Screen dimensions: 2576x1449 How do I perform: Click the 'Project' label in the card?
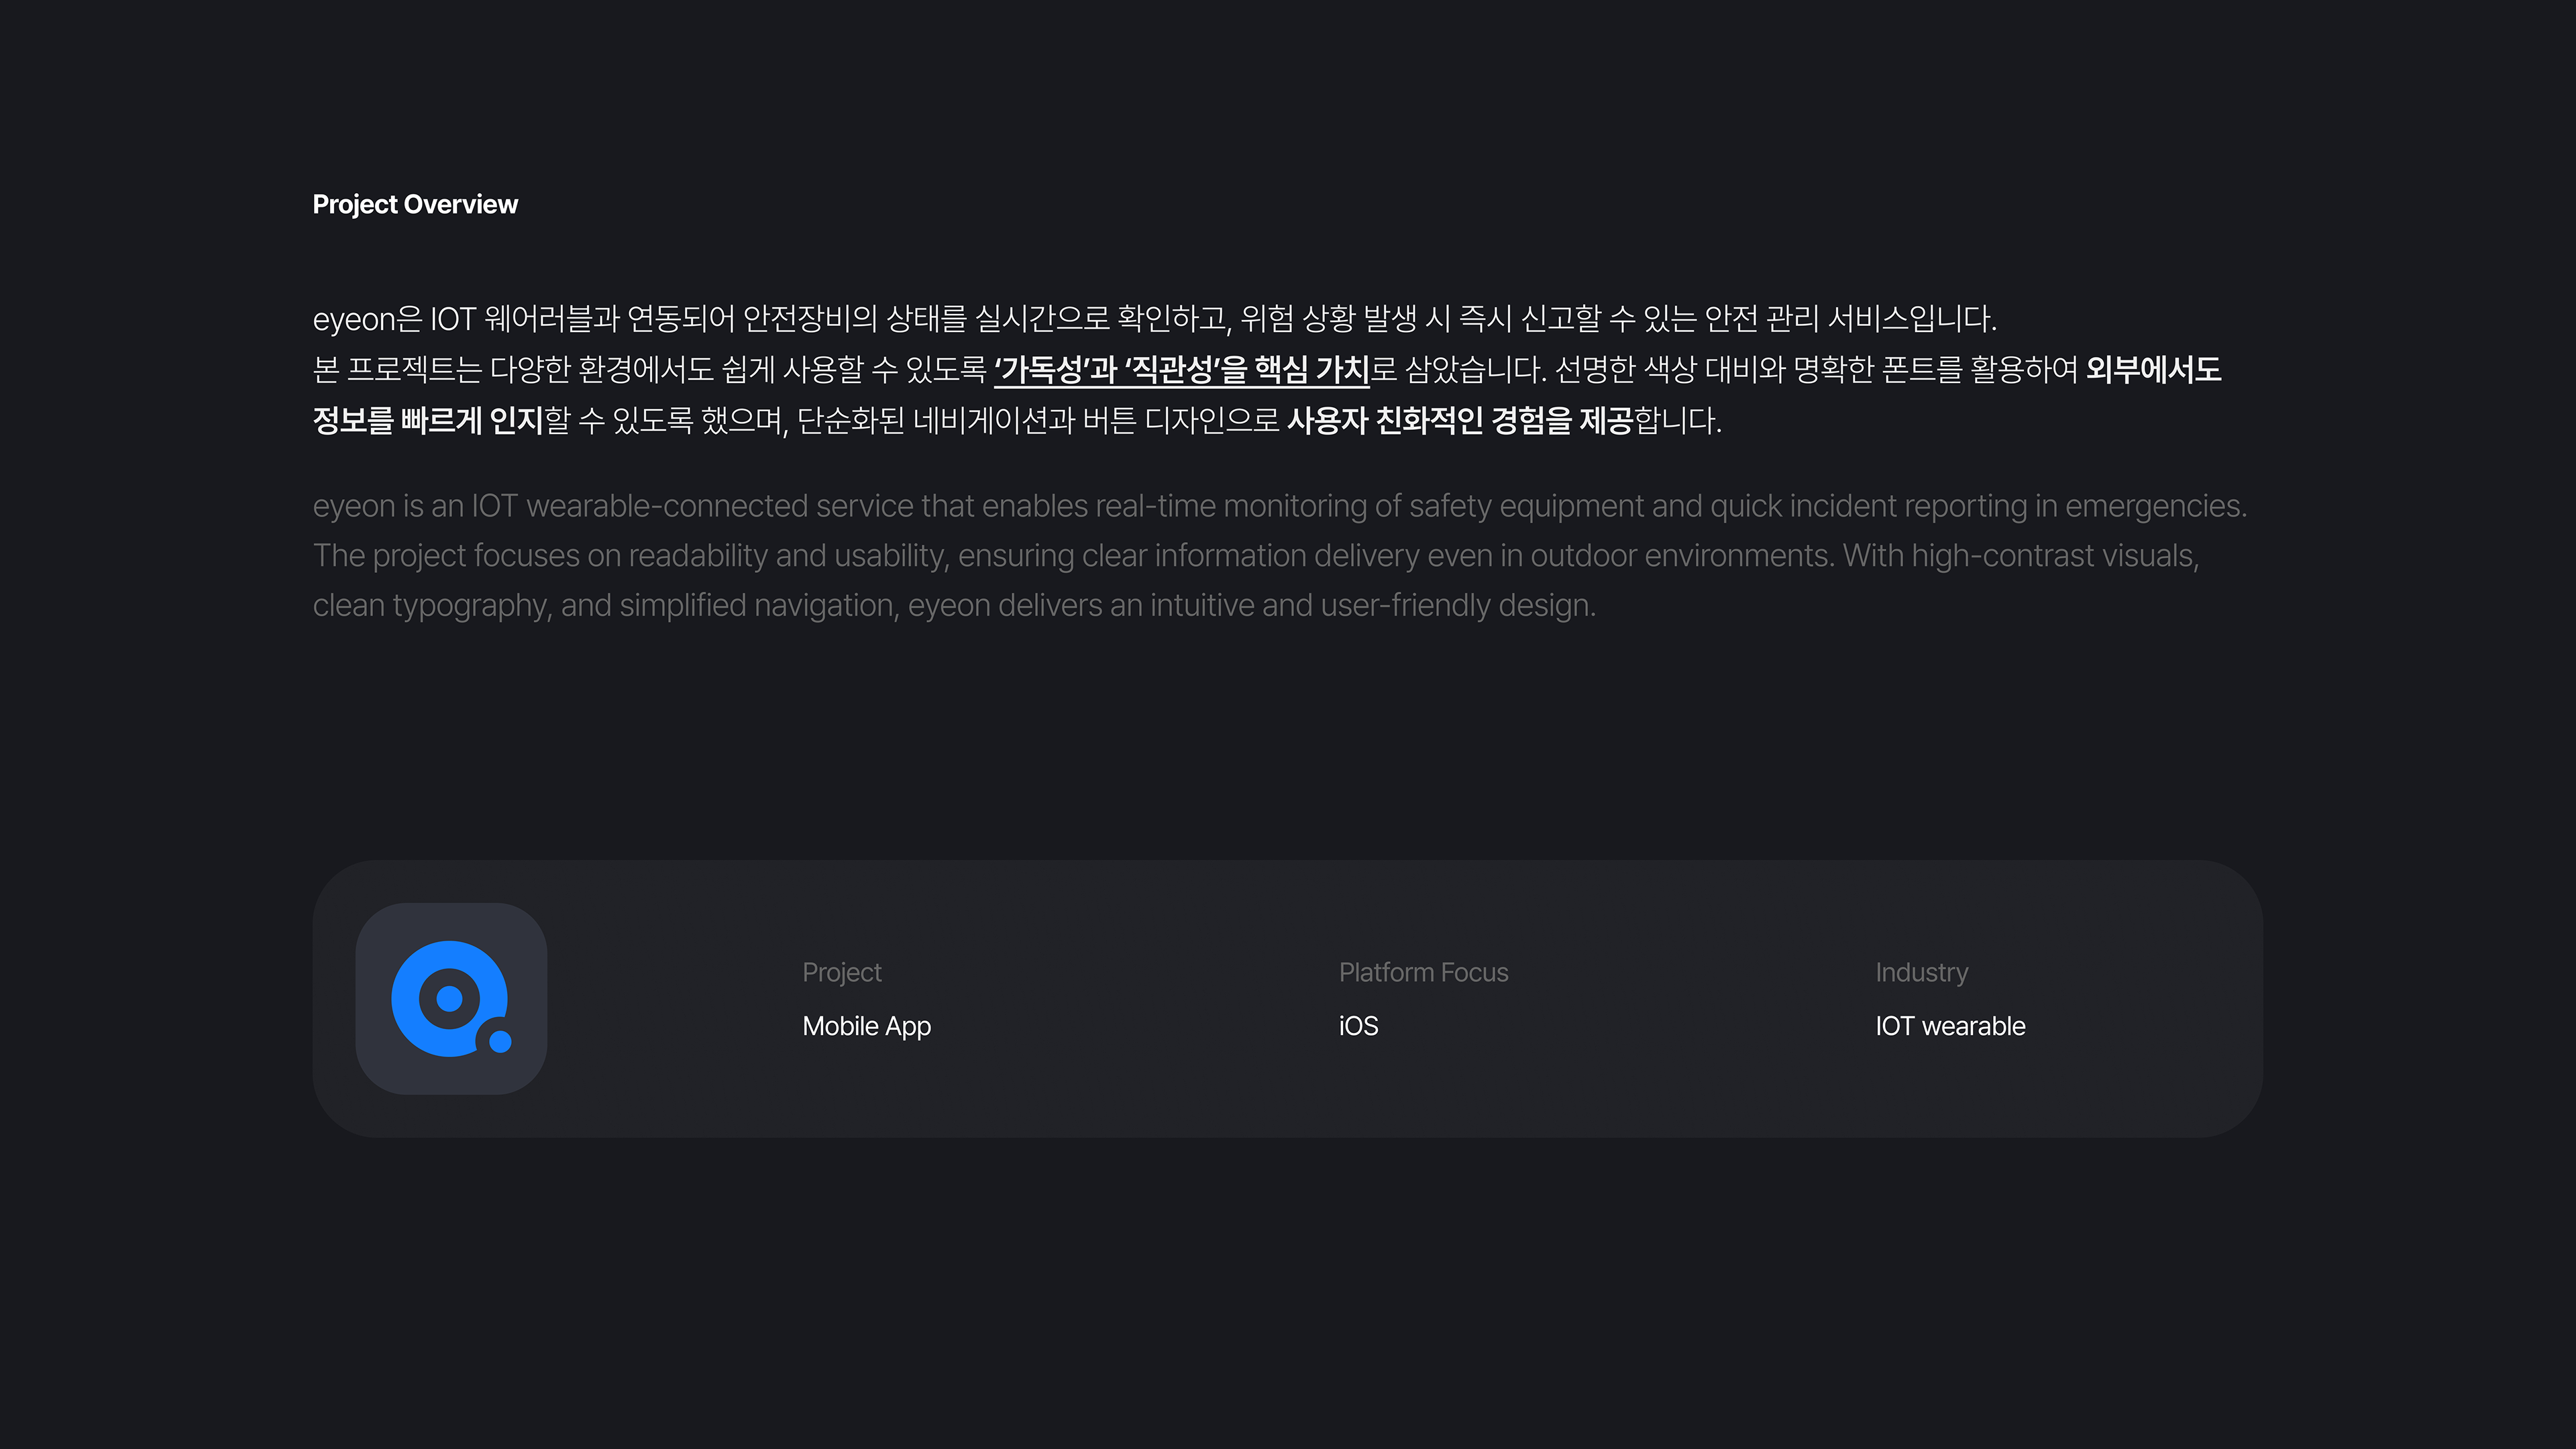pos(841,972)
